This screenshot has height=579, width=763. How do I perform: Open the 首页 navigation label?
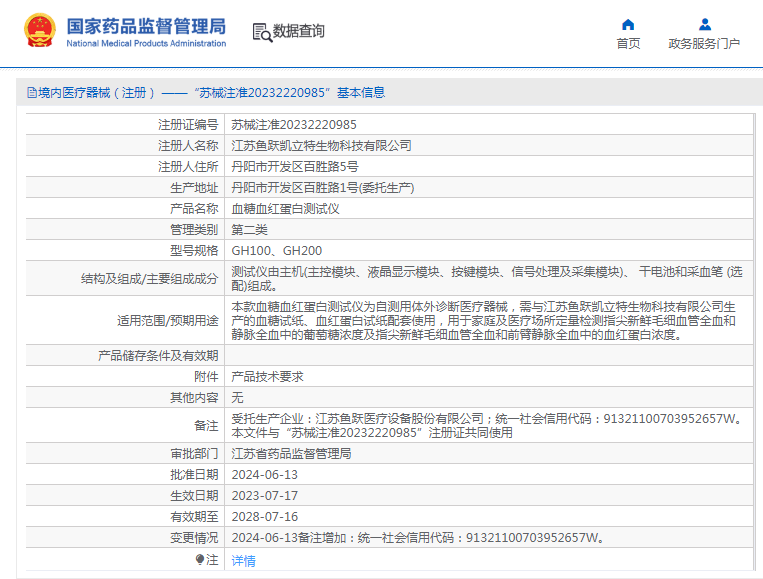point(628,44)
